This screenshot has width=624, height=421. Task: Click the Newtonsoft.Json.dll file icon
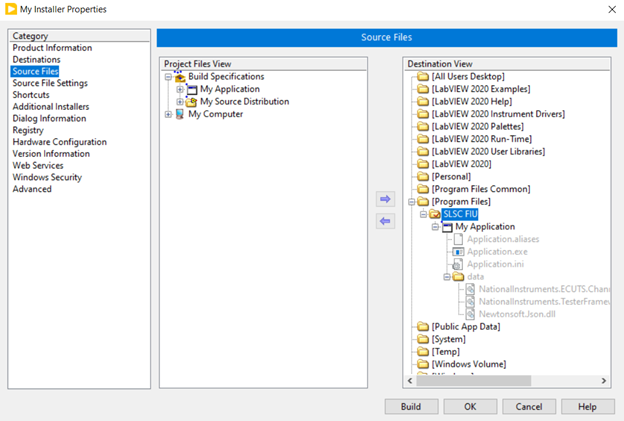click(470, 314)
